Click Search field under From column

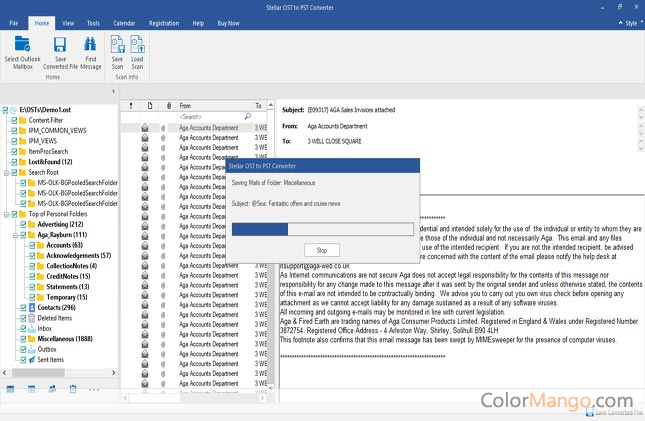click(x=210, y=117)
